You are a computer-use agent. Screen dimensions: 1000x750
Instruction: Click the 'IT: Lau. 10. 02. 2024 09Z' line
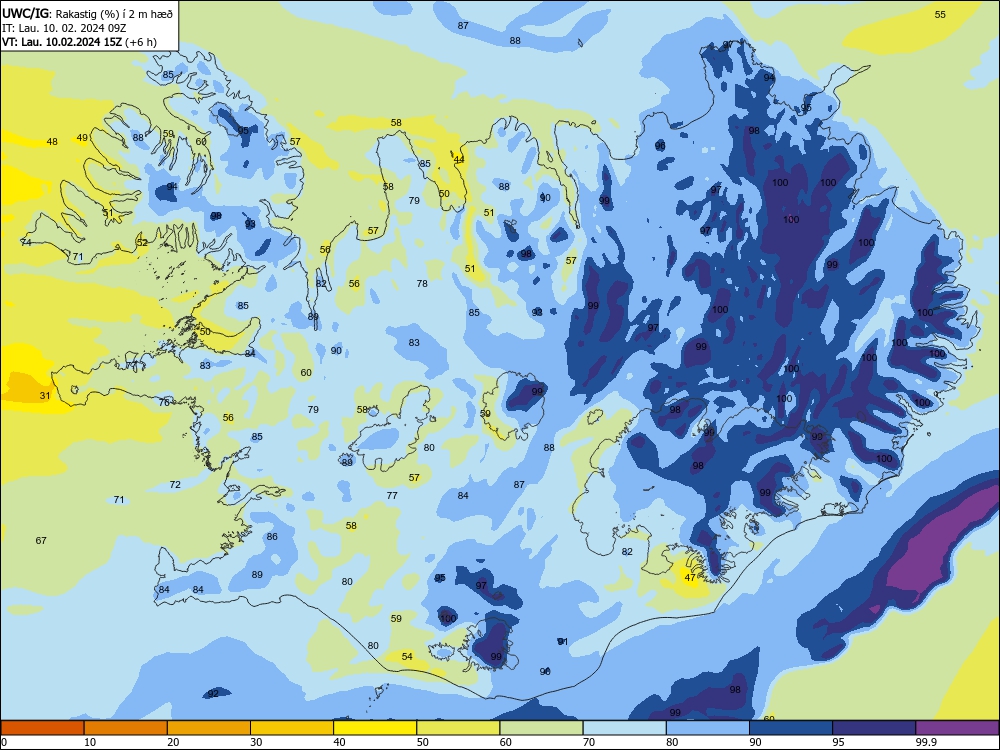point(64,28)
